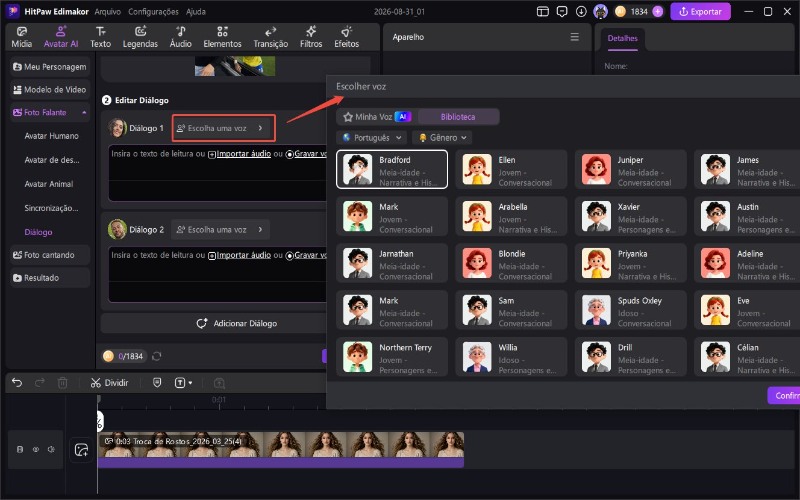
Task: Open the Transição effects
Action: point(270,37)
